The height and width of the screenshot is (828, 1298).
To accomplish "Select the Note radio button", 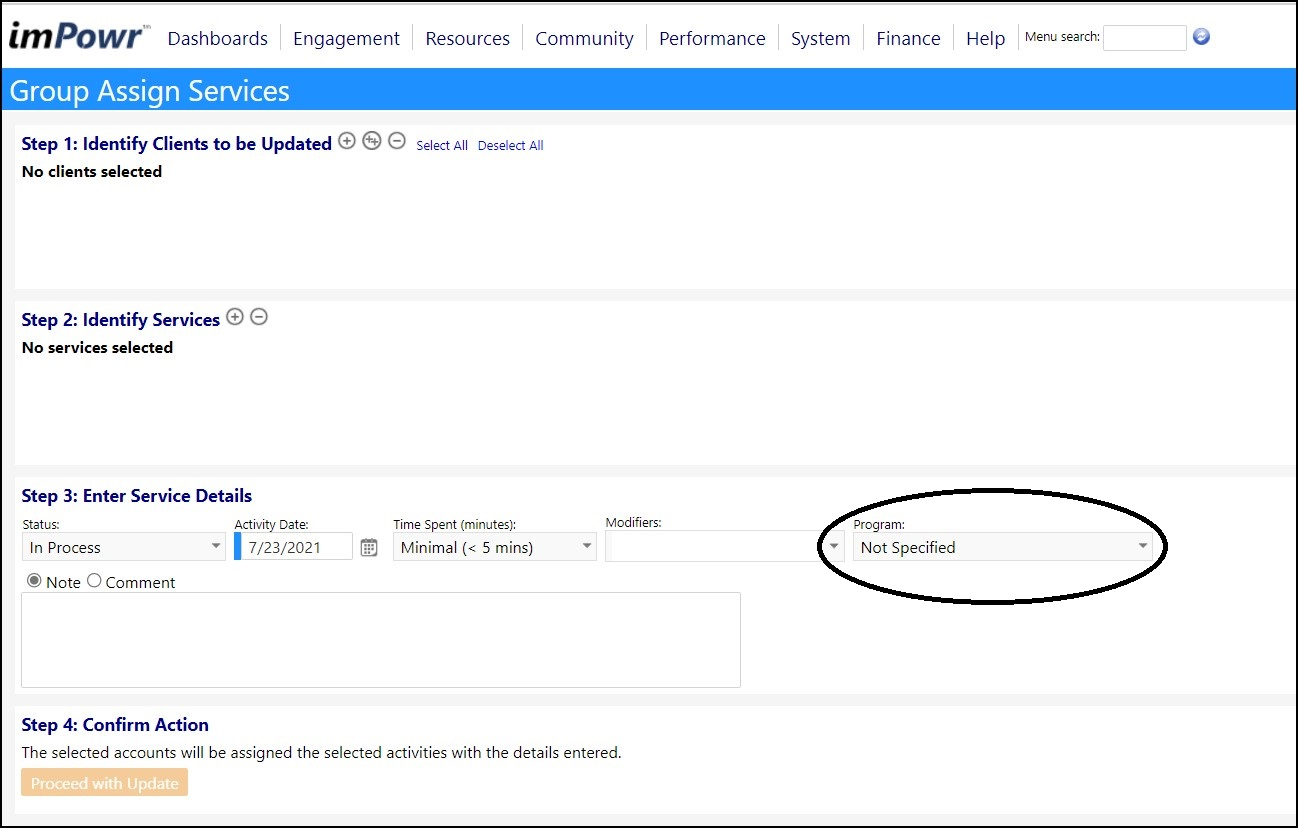I will [x=35, y=580].
